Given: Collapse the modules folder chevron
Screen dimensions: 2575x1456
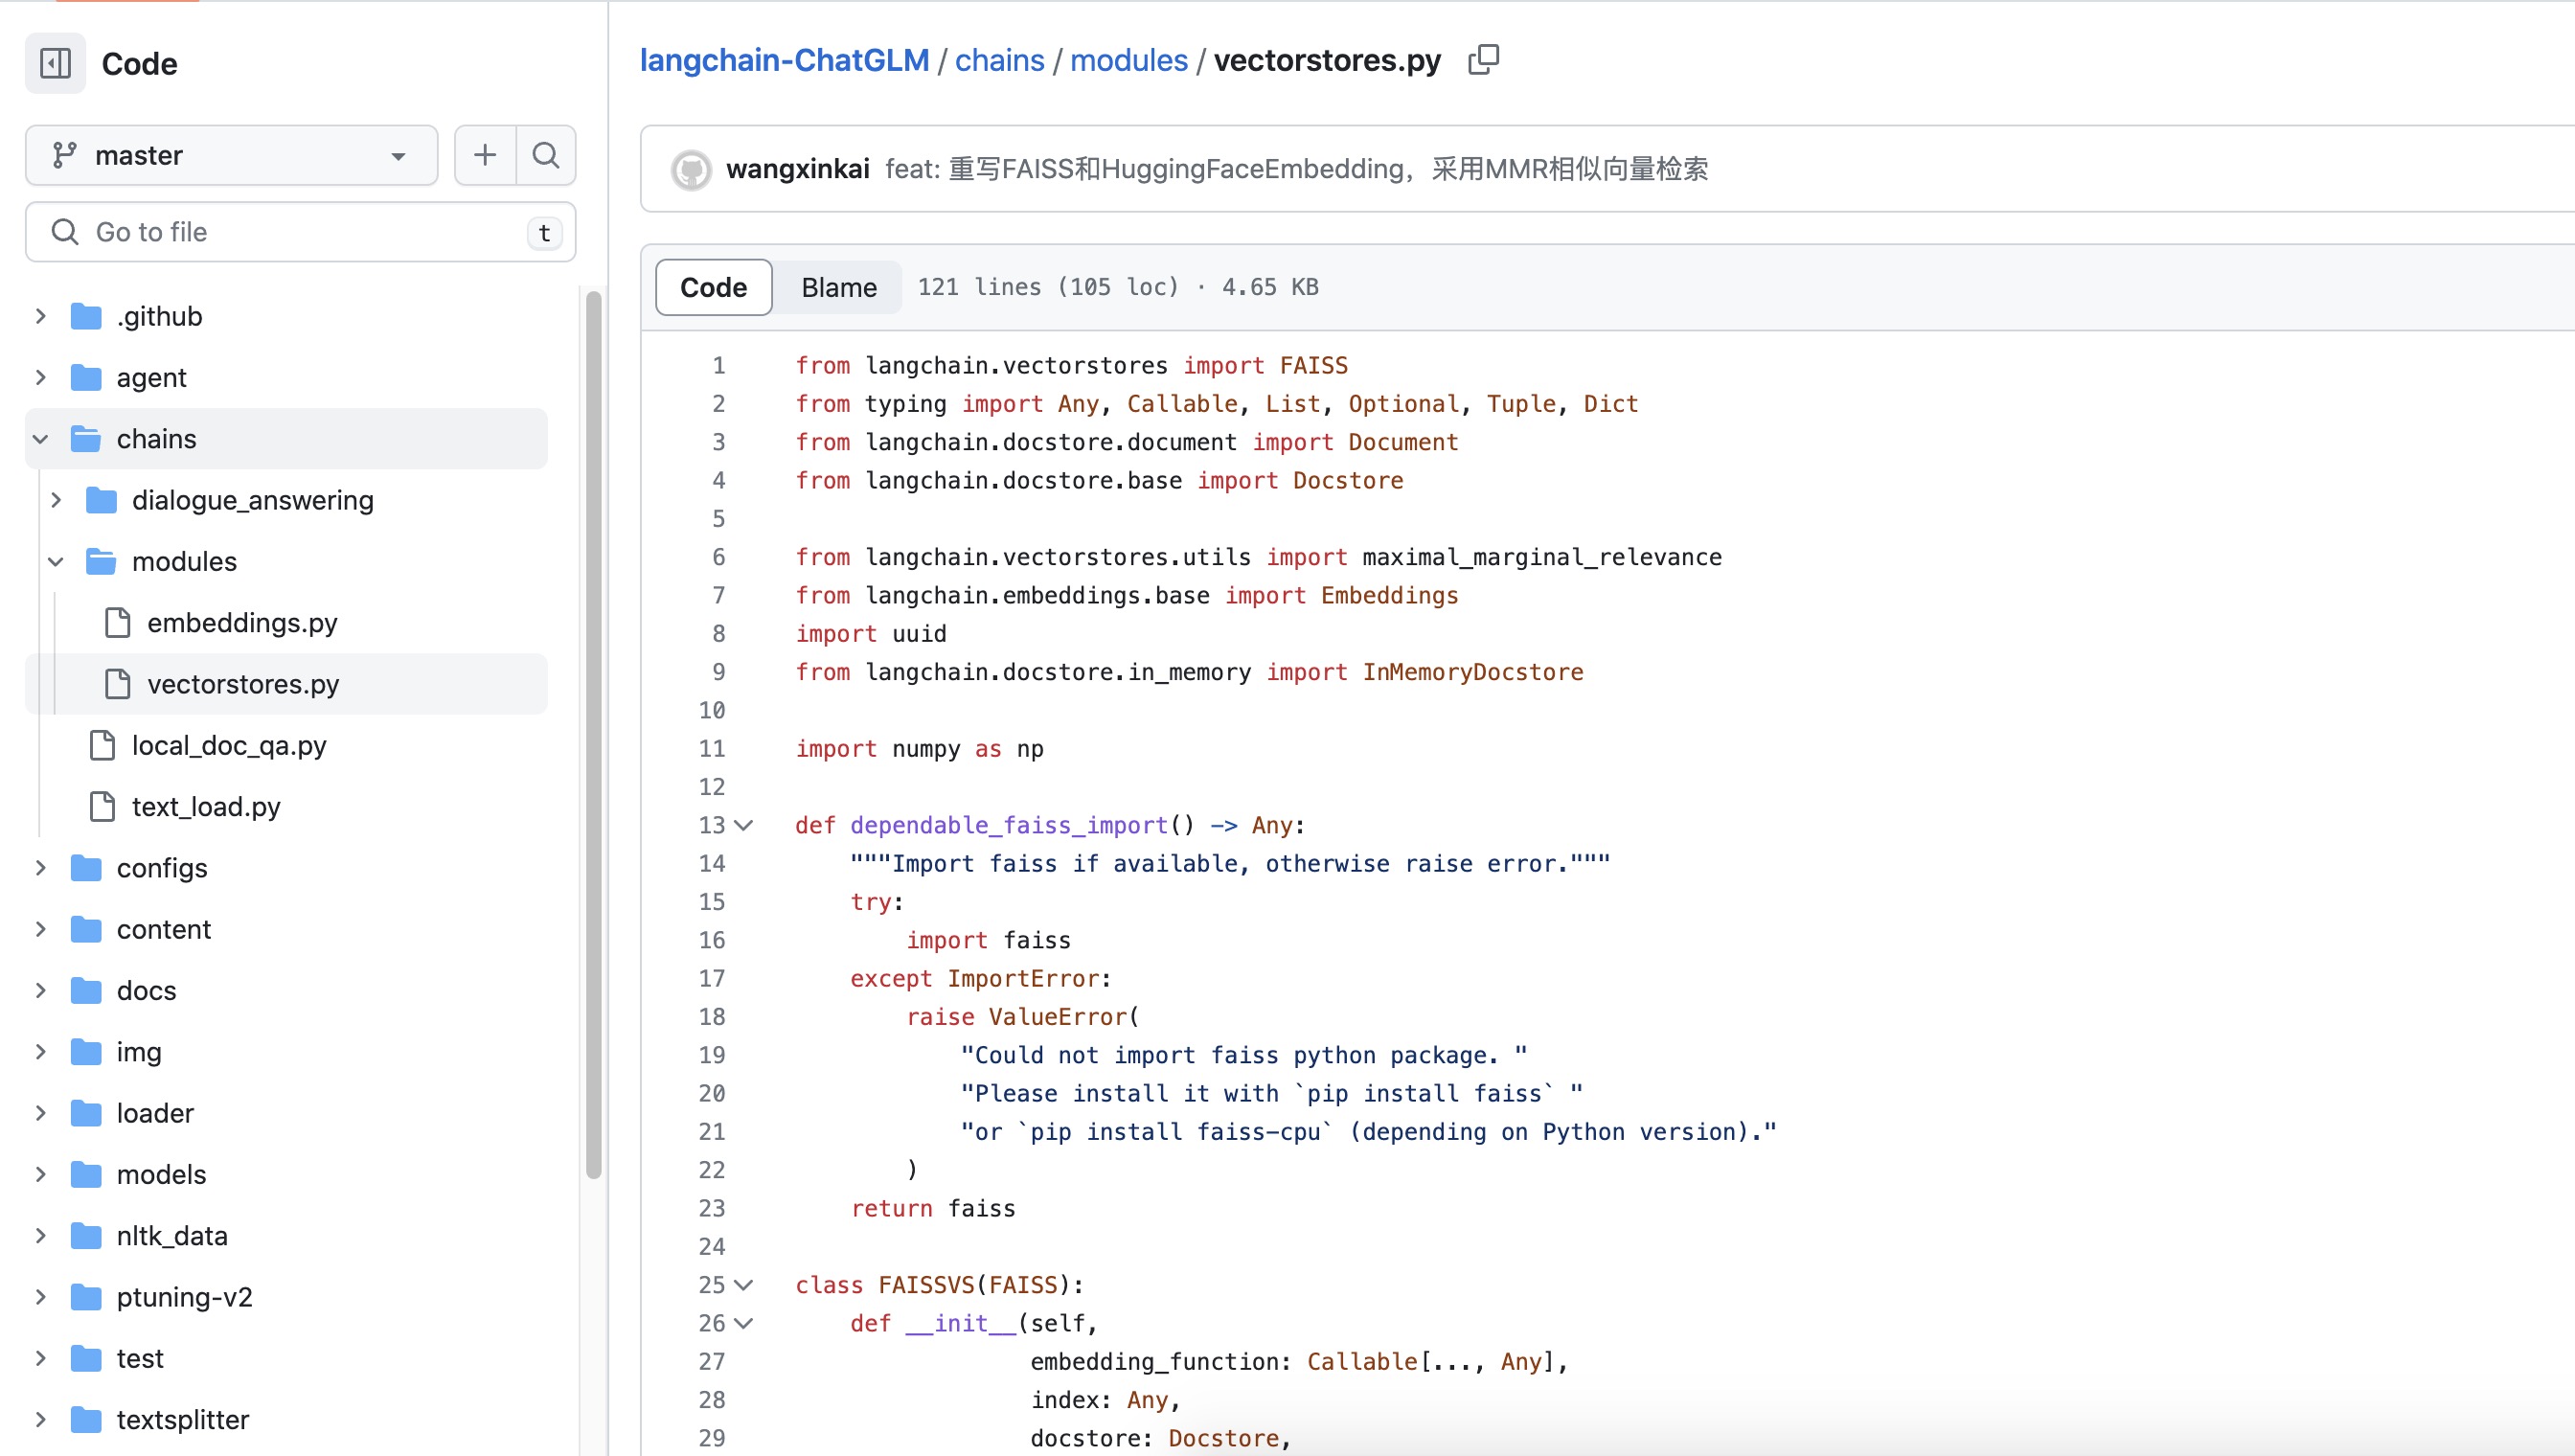Looking at the screenshot, I should (56, 561).
